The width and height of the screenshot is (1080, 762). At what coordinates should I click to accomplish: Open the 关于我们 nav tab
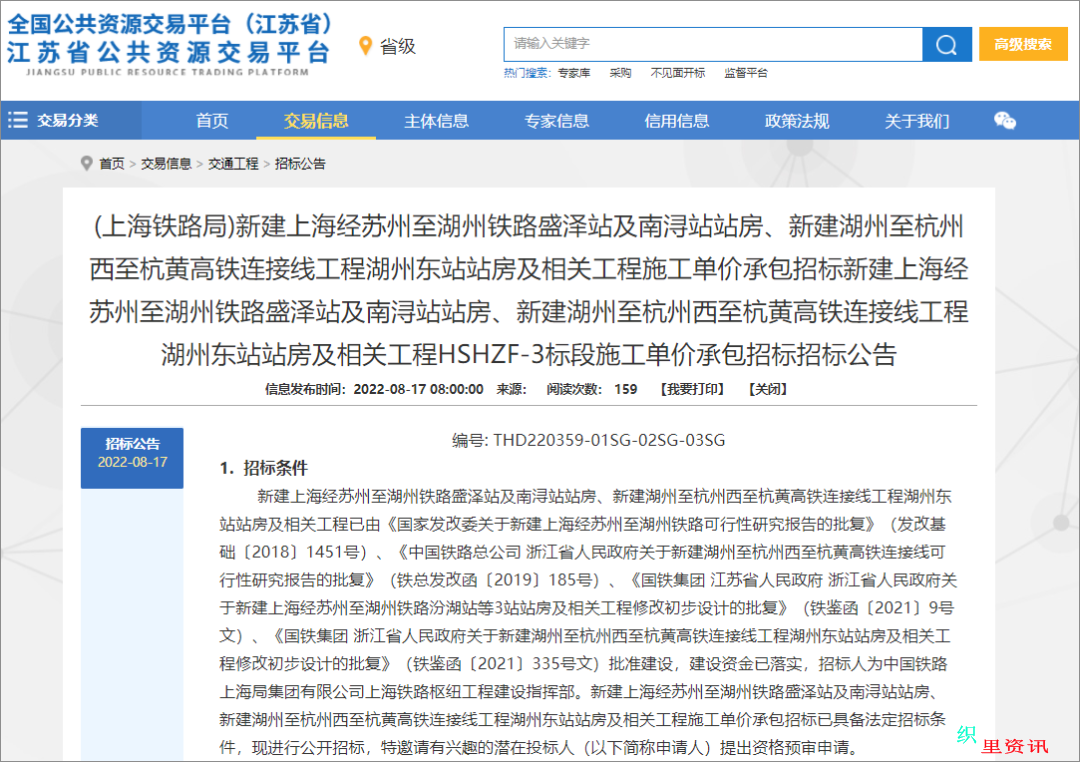[x=917, y=121]
